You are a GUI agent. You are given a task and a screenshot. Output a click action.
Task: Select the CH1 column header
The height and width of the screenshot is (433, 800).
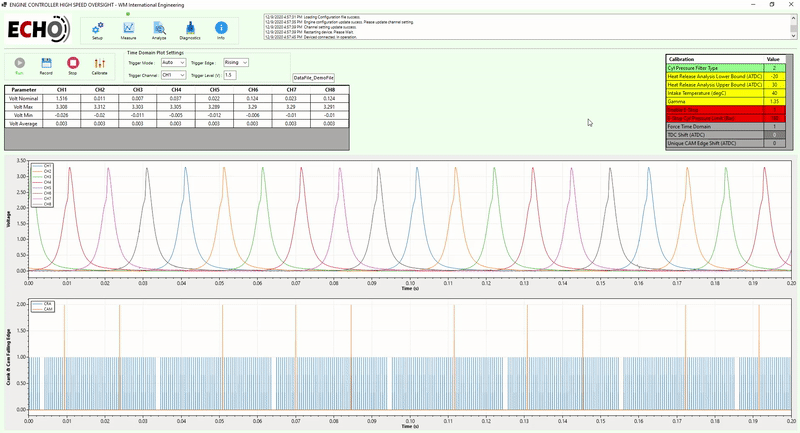click(x=62, y=90)
